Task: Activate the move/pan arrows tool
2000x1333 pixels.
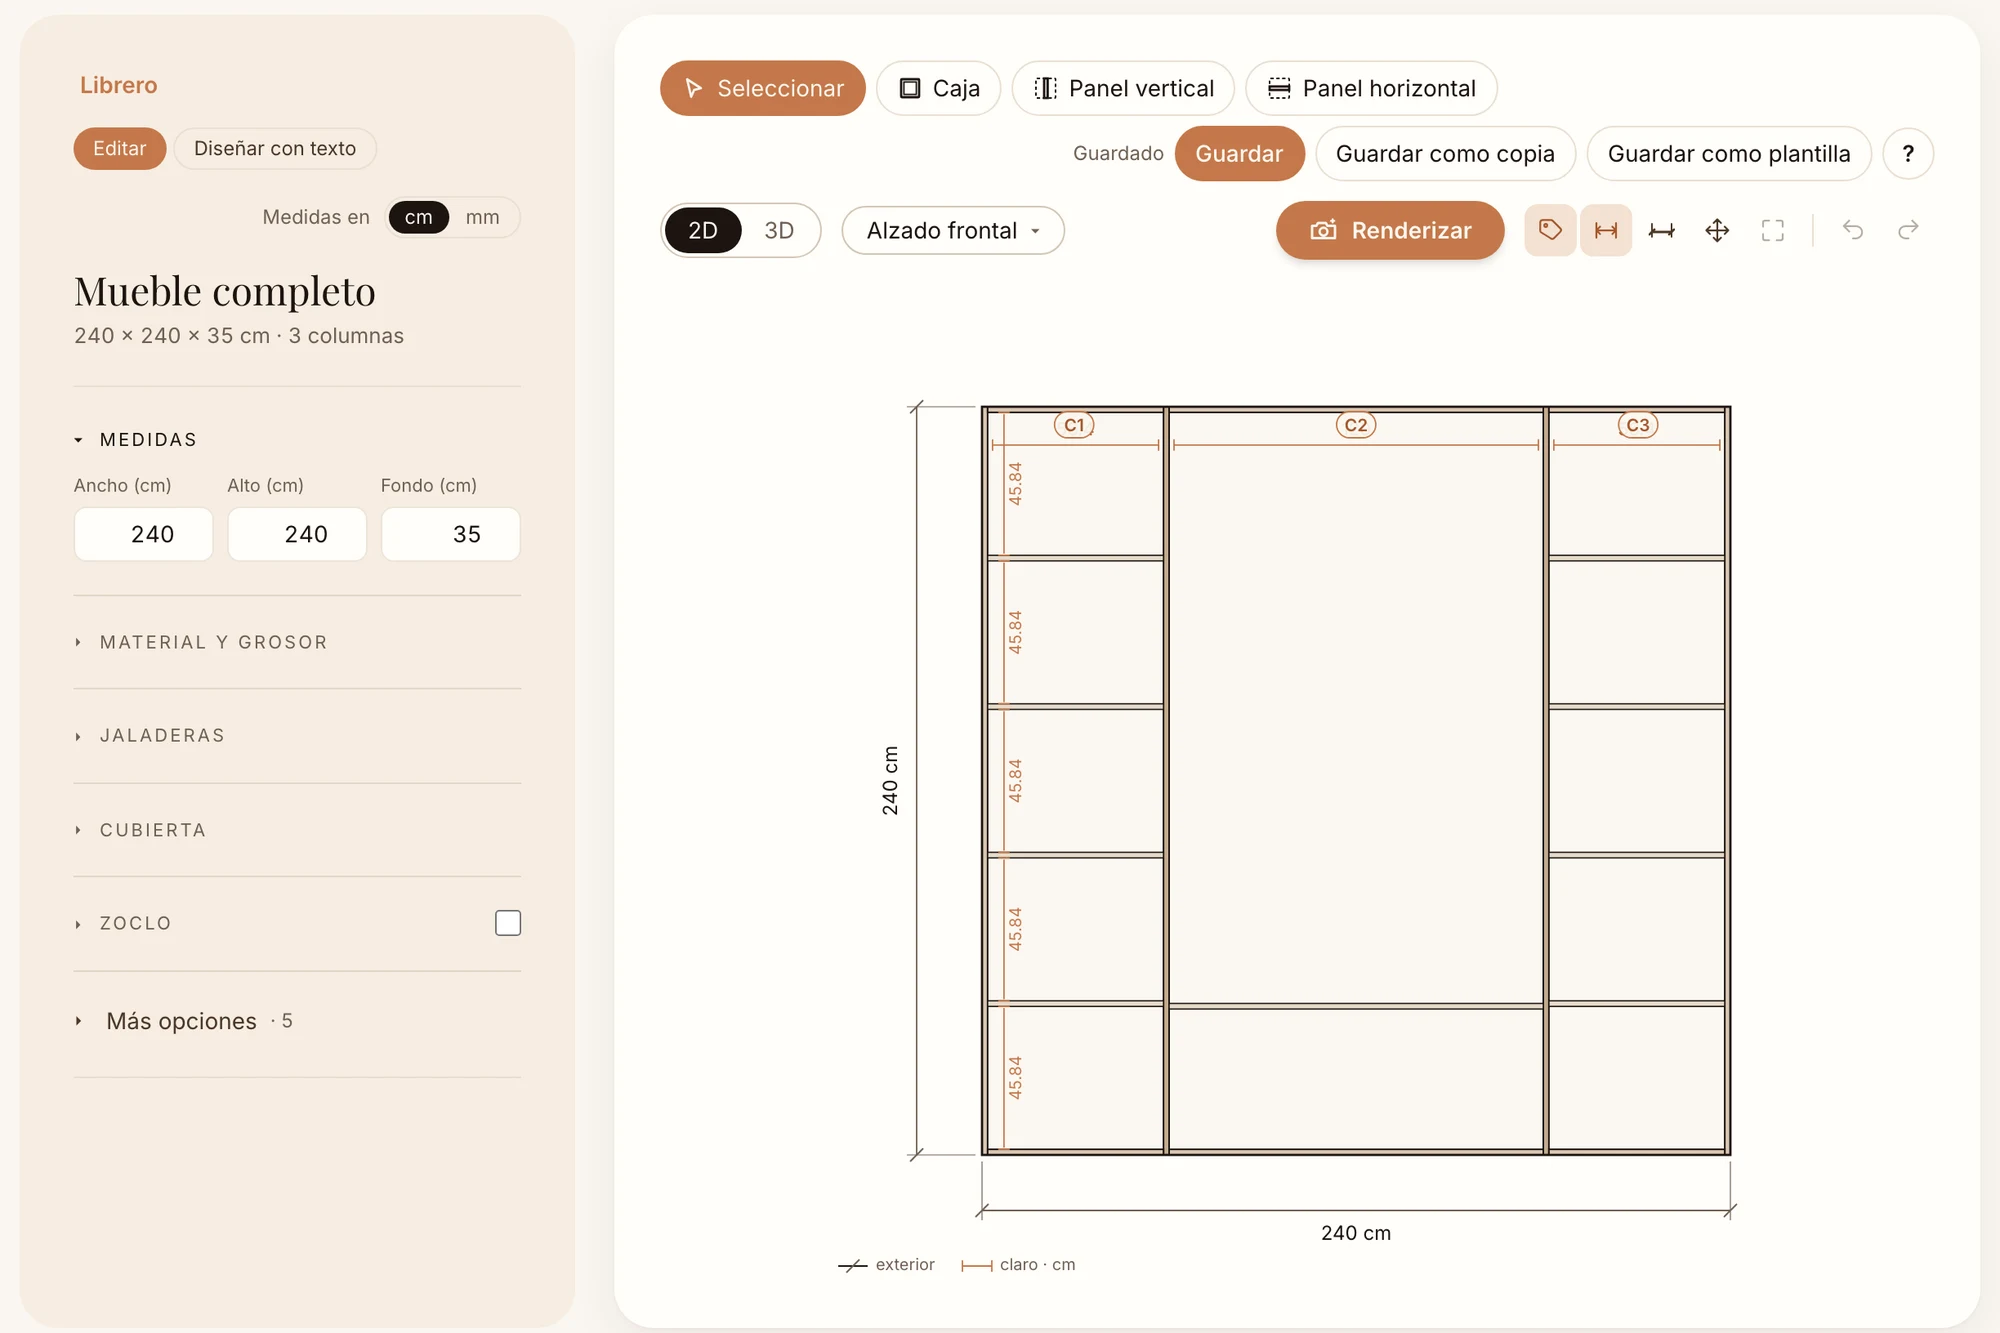Action: [1717, 230]
